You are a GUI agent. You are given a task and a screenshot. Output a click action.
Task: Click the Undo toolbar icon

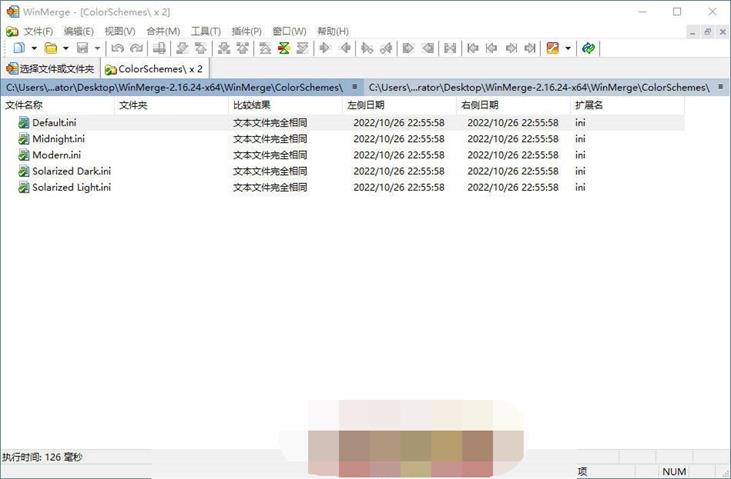117,48
